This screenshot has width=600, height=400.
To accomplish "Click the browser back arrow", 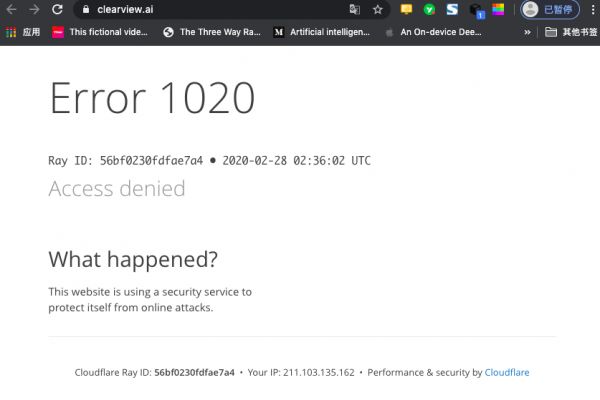I will [x=11, y=10].
